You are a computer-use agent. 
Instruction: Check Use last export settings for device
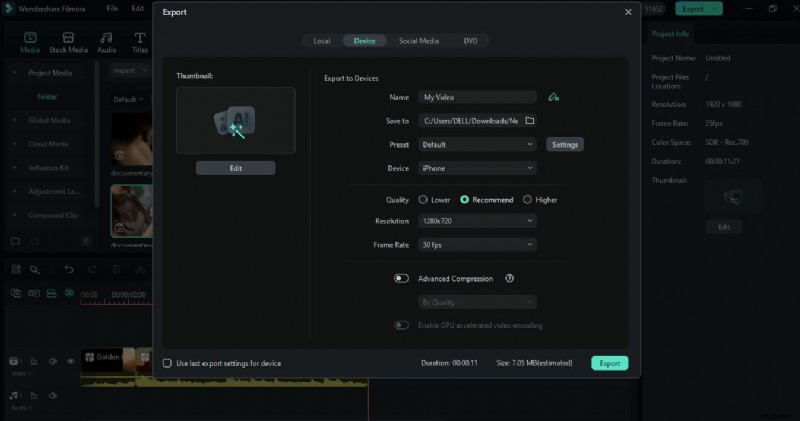[x=167, y=363]
